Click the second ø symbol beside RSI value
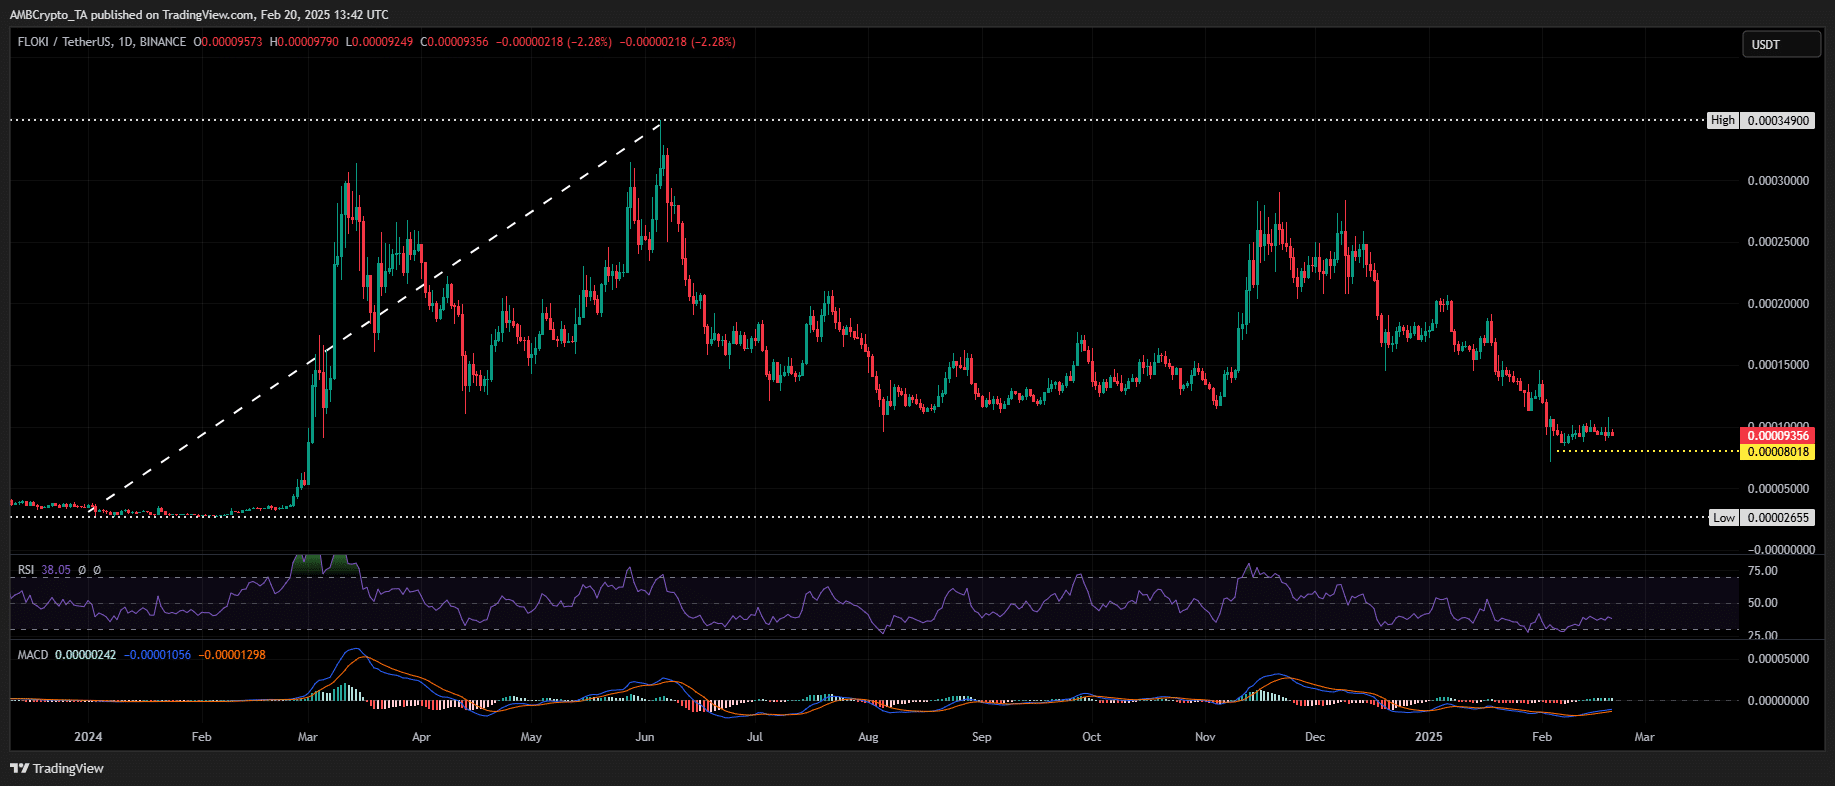This screenshot has width=1835, height=786. 97,570
